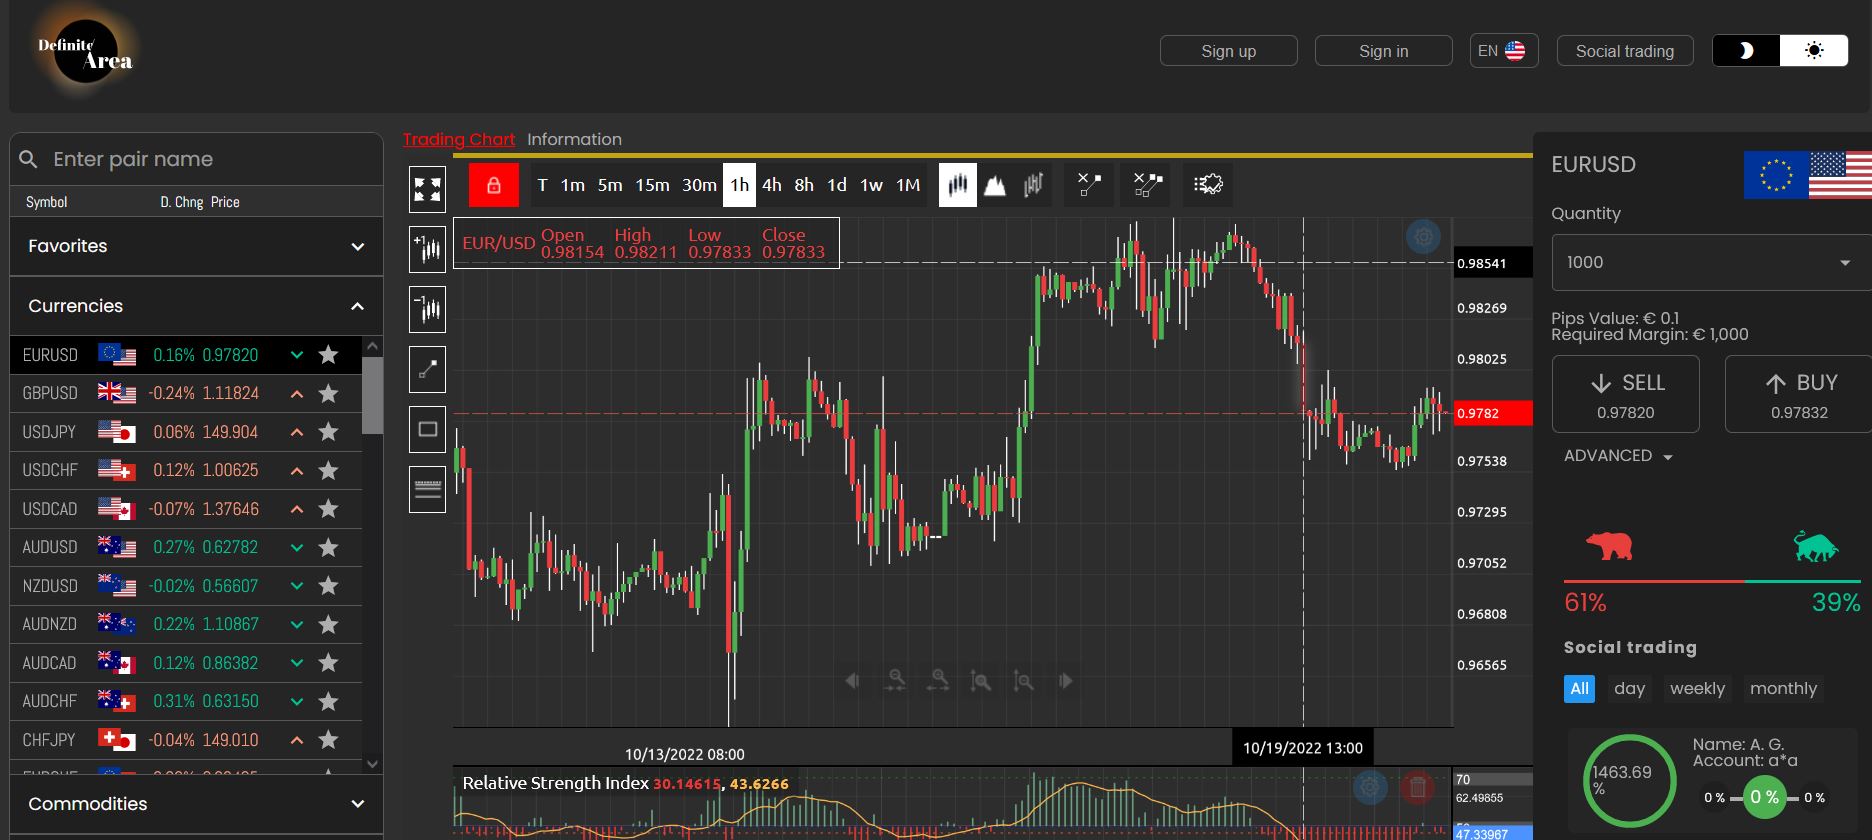Expand AUDCAD row chevron

click(x=297, y=663)
